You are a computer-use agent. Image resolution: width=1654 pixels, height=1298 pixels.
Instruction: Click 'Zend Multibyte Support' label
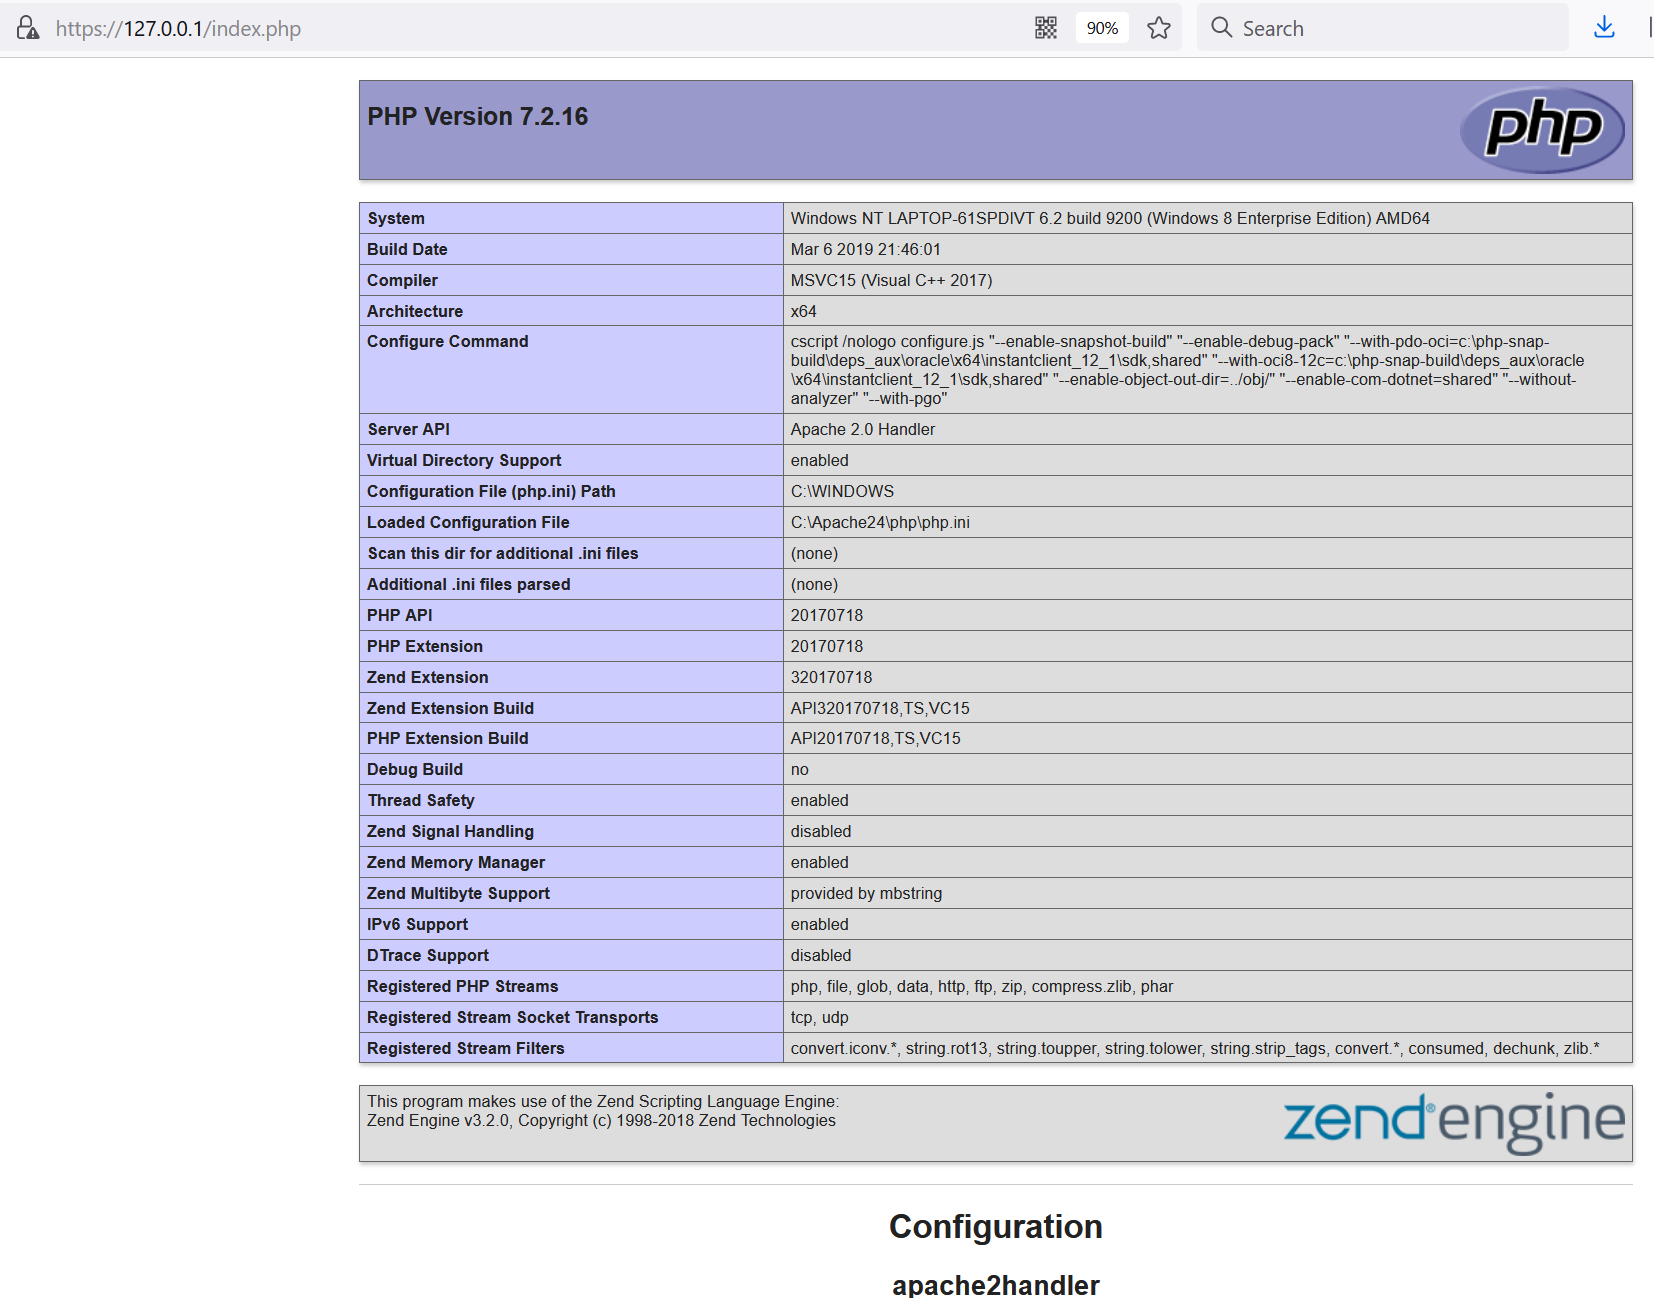(x=459, y=893)
